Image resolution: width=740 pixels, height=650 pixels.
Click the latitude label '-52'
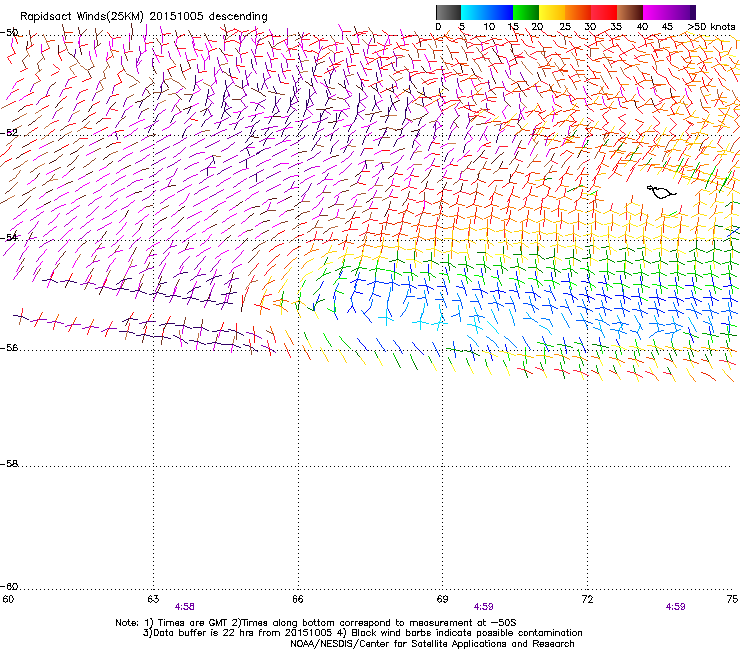click(9, 133)
